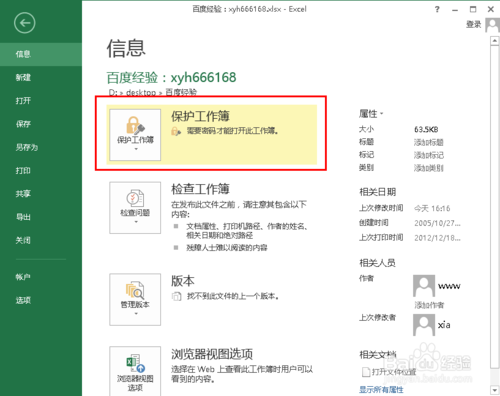500x396 pixels.
Task: Open the help question mark icon
Action: 437,9
